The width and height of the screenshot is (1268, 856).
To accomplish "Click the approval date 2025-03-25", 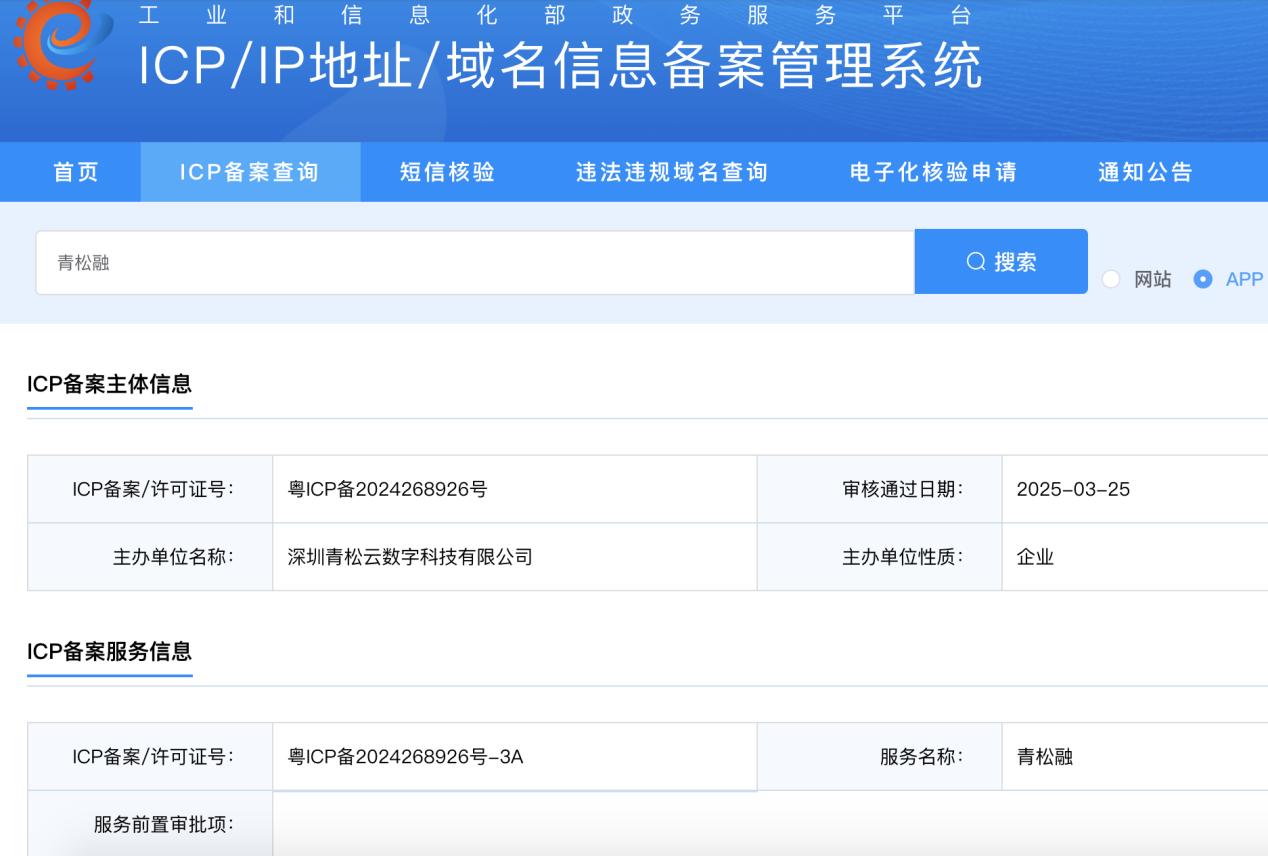I will (x=1073, y=489).
